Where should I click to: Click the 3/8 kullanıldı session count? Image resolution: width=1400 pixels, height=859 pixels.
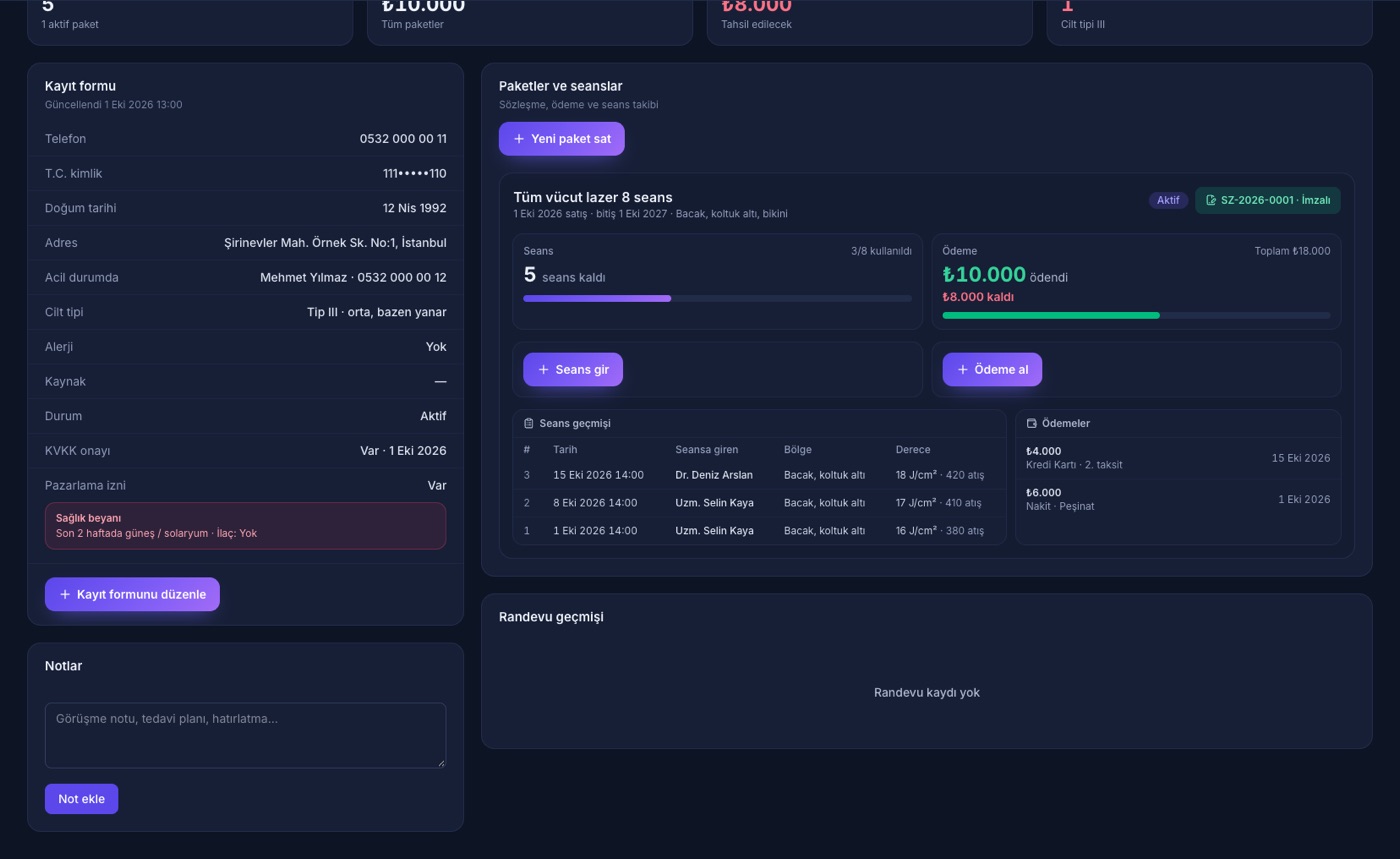(x=881, y=252)
